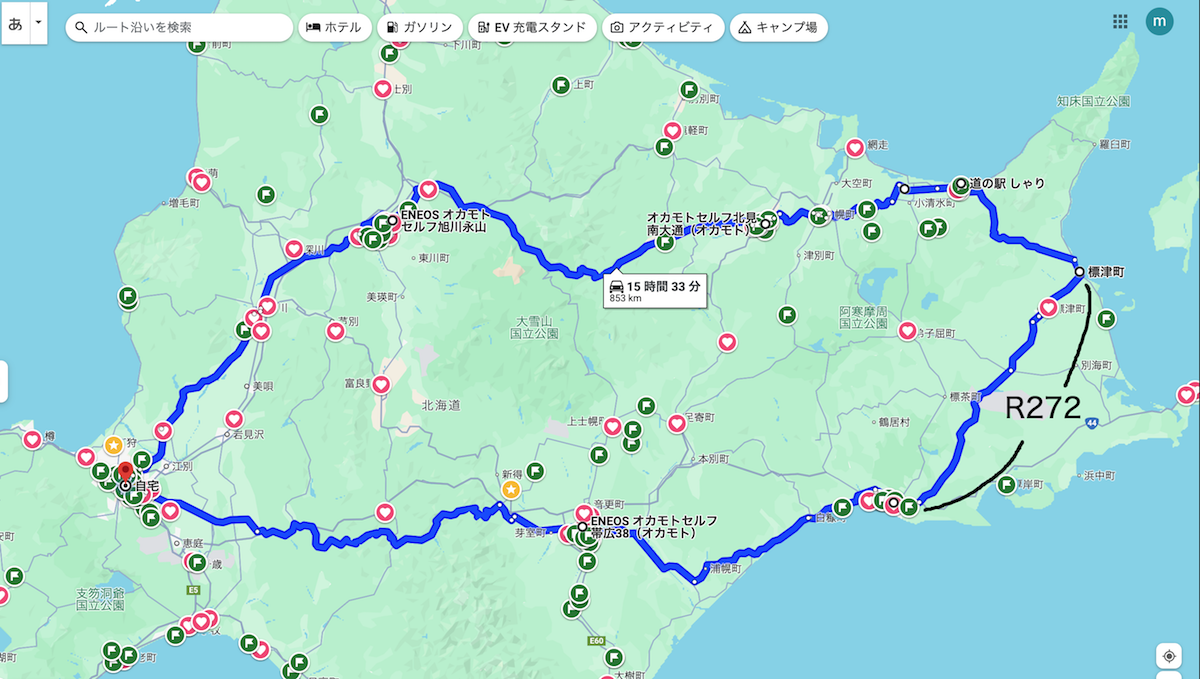Open the account avatar labeled m

point(1159,21)
